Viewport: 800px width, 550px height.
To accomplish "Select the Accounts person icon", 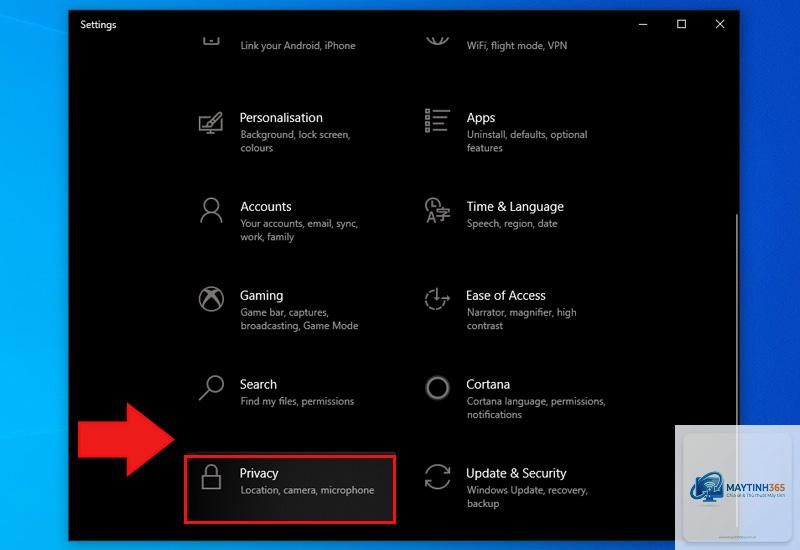I will pos(211,211).
